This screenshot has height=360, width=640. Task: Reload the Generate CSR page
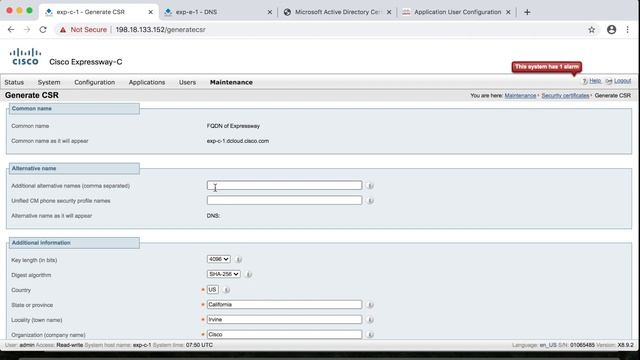[43, 29]
